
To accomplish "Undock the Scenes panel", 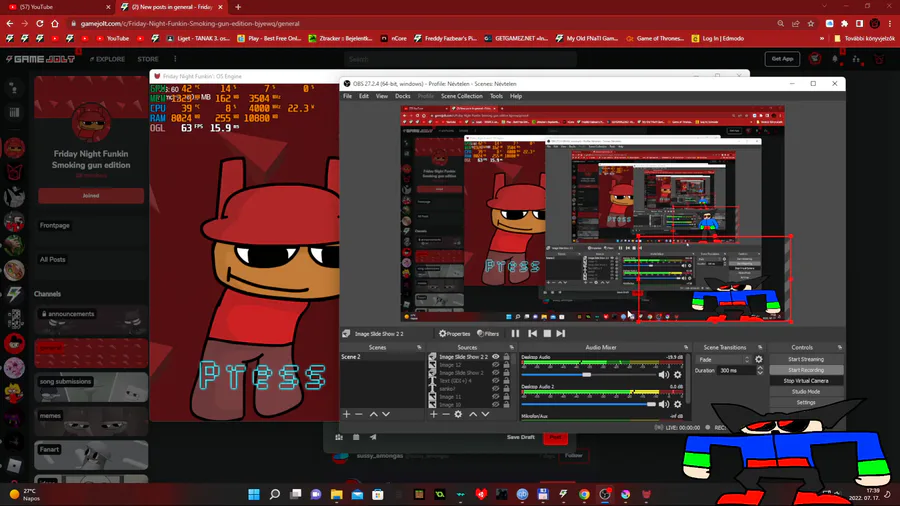I will [419, 348].
